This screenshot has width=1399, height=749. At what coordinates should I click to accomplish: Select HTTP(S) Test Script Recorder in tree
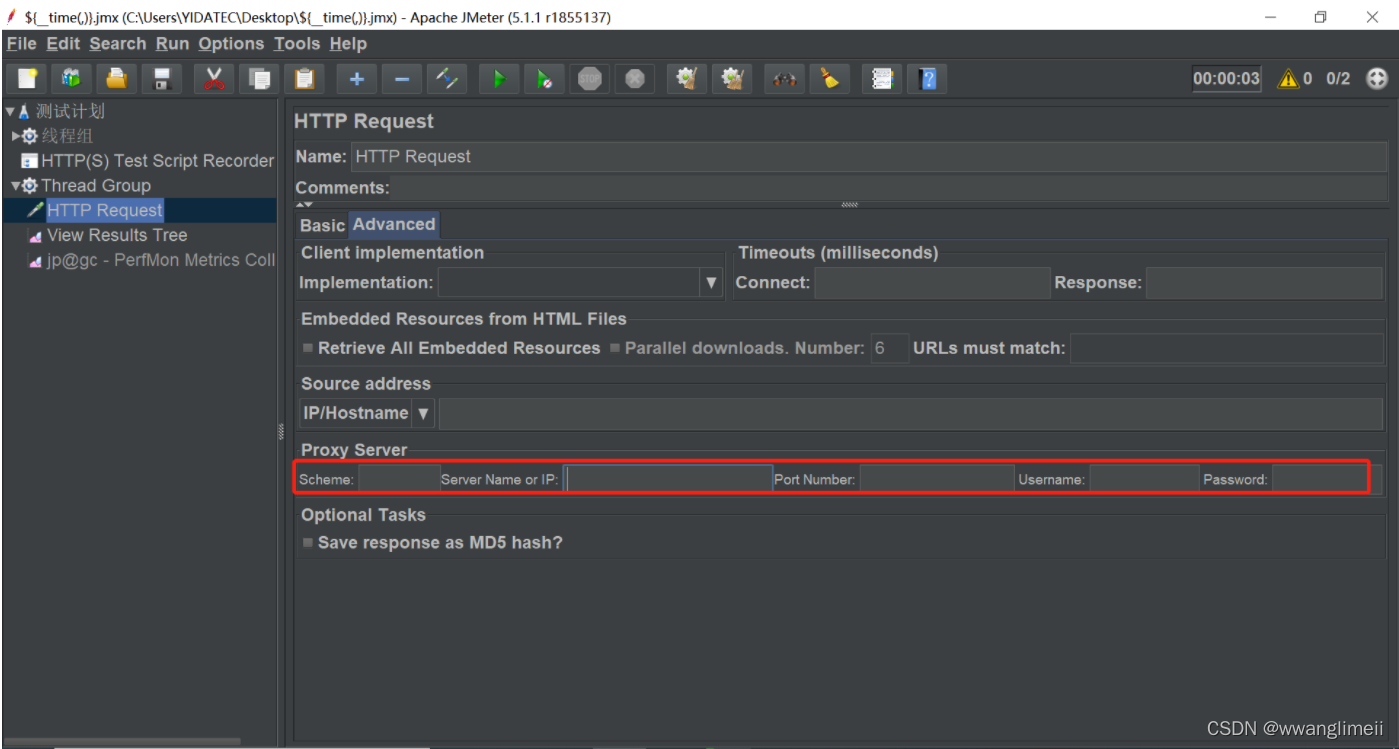[x=158, y=161]
